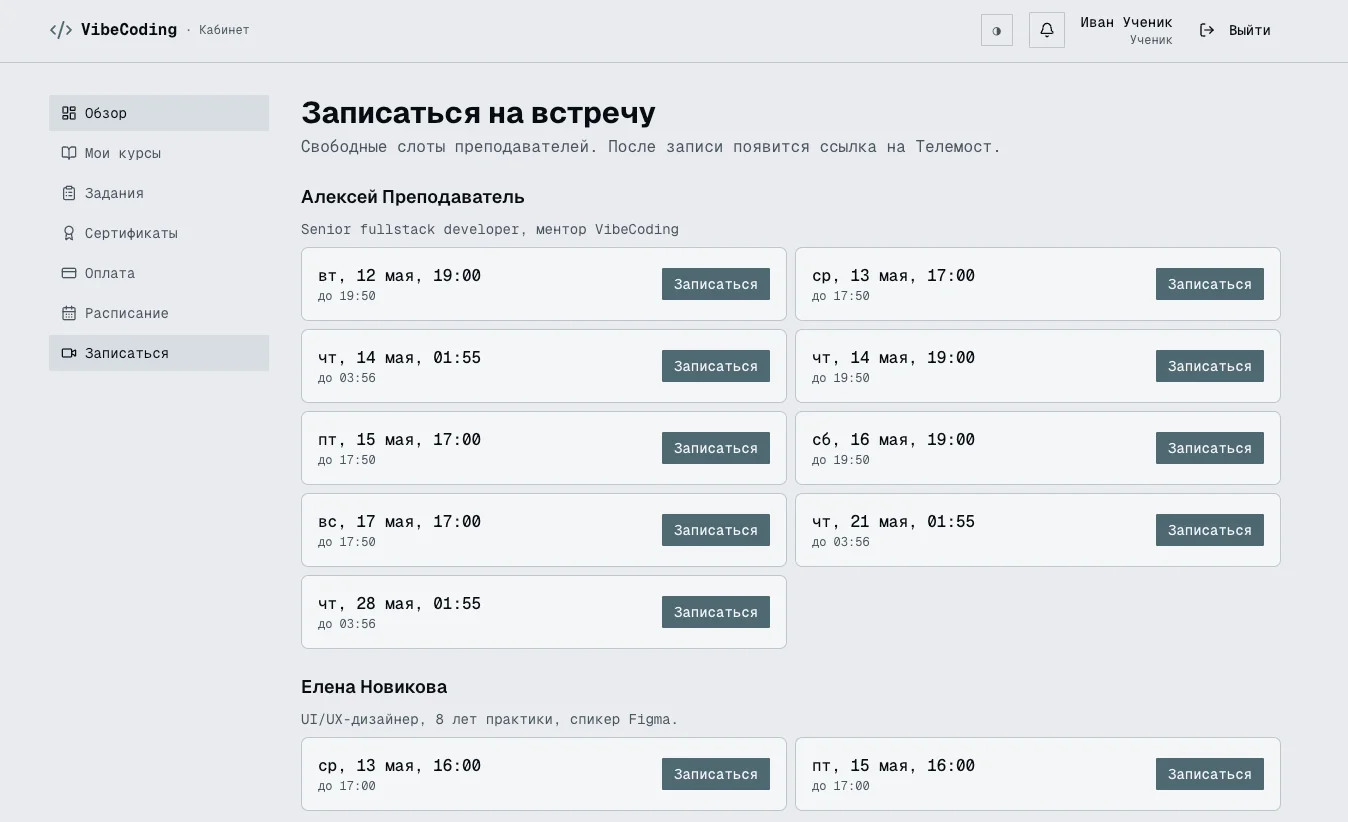The image size is (1348, 822).
Task: Book the чт, 28 мая, 01:55 slot
Action: tap(716, 612)
